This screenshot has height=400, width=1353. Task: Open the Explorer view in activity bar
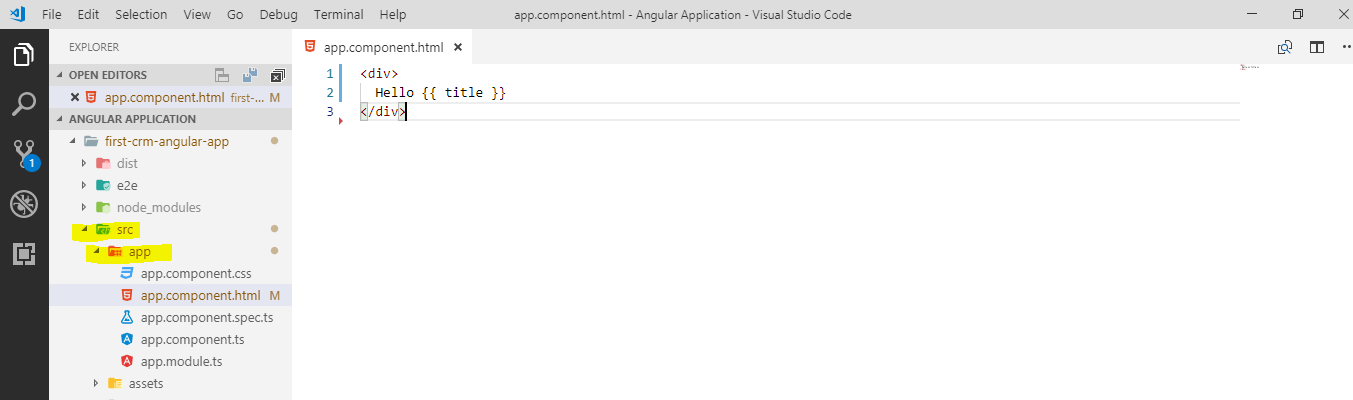click(x=24, y=55)
